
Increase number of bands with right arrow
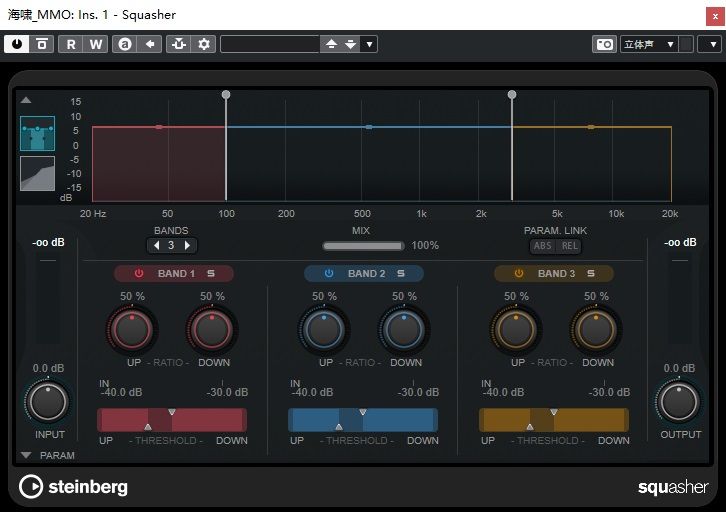pyautogui.click(x=187, y=245)
